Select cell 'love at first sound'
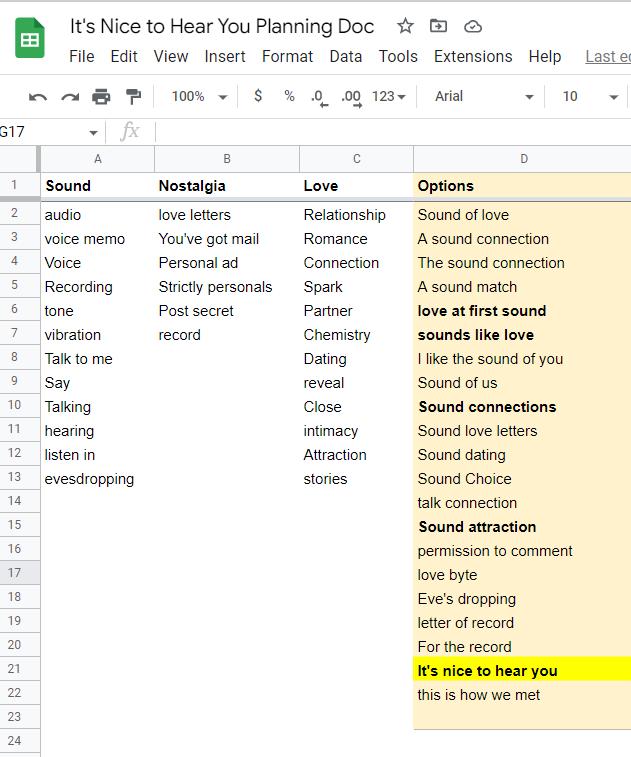The height and width of the screenshot is (757, 631). click(x=522, y=311)
